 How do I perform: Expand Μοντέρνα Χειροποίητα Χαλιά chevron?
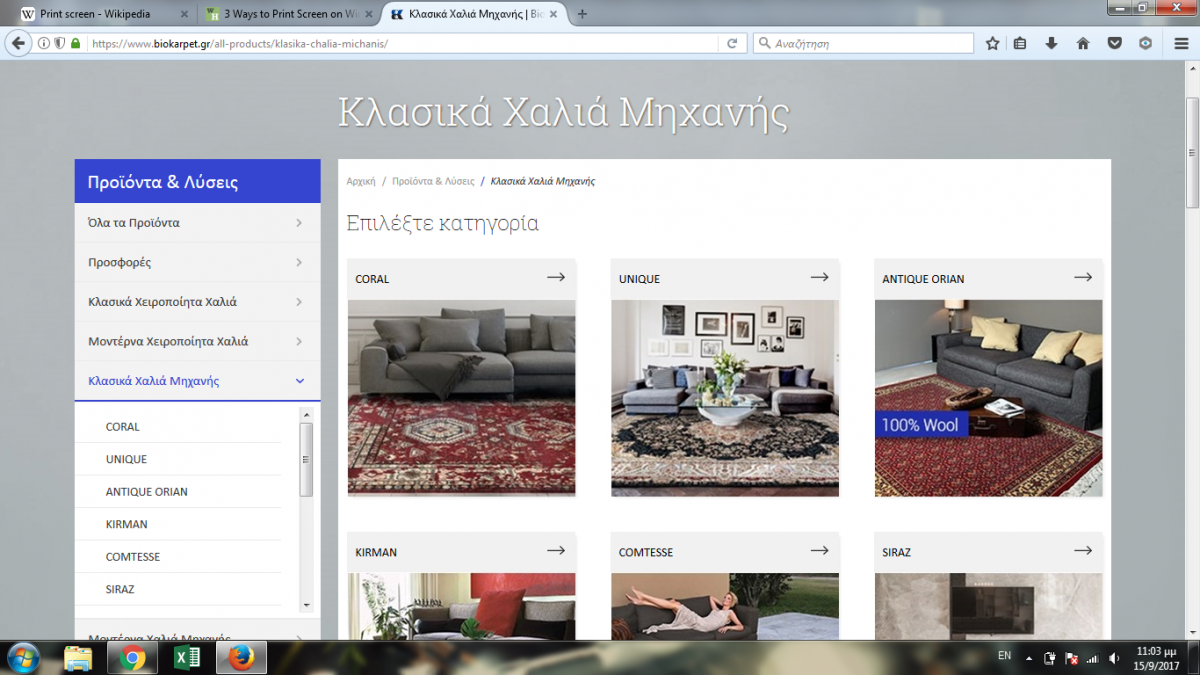click(299, 341)
